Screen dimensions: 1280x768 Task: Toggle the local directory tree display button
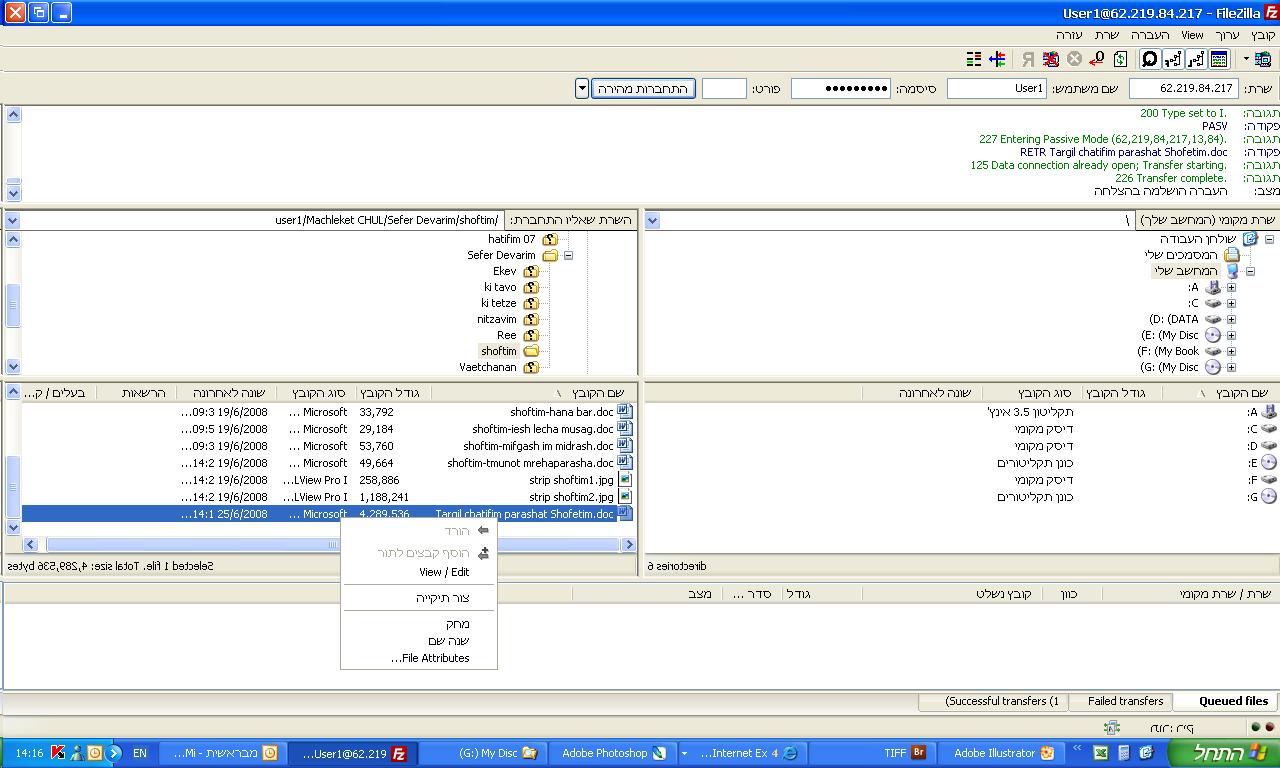[1196, 60]
